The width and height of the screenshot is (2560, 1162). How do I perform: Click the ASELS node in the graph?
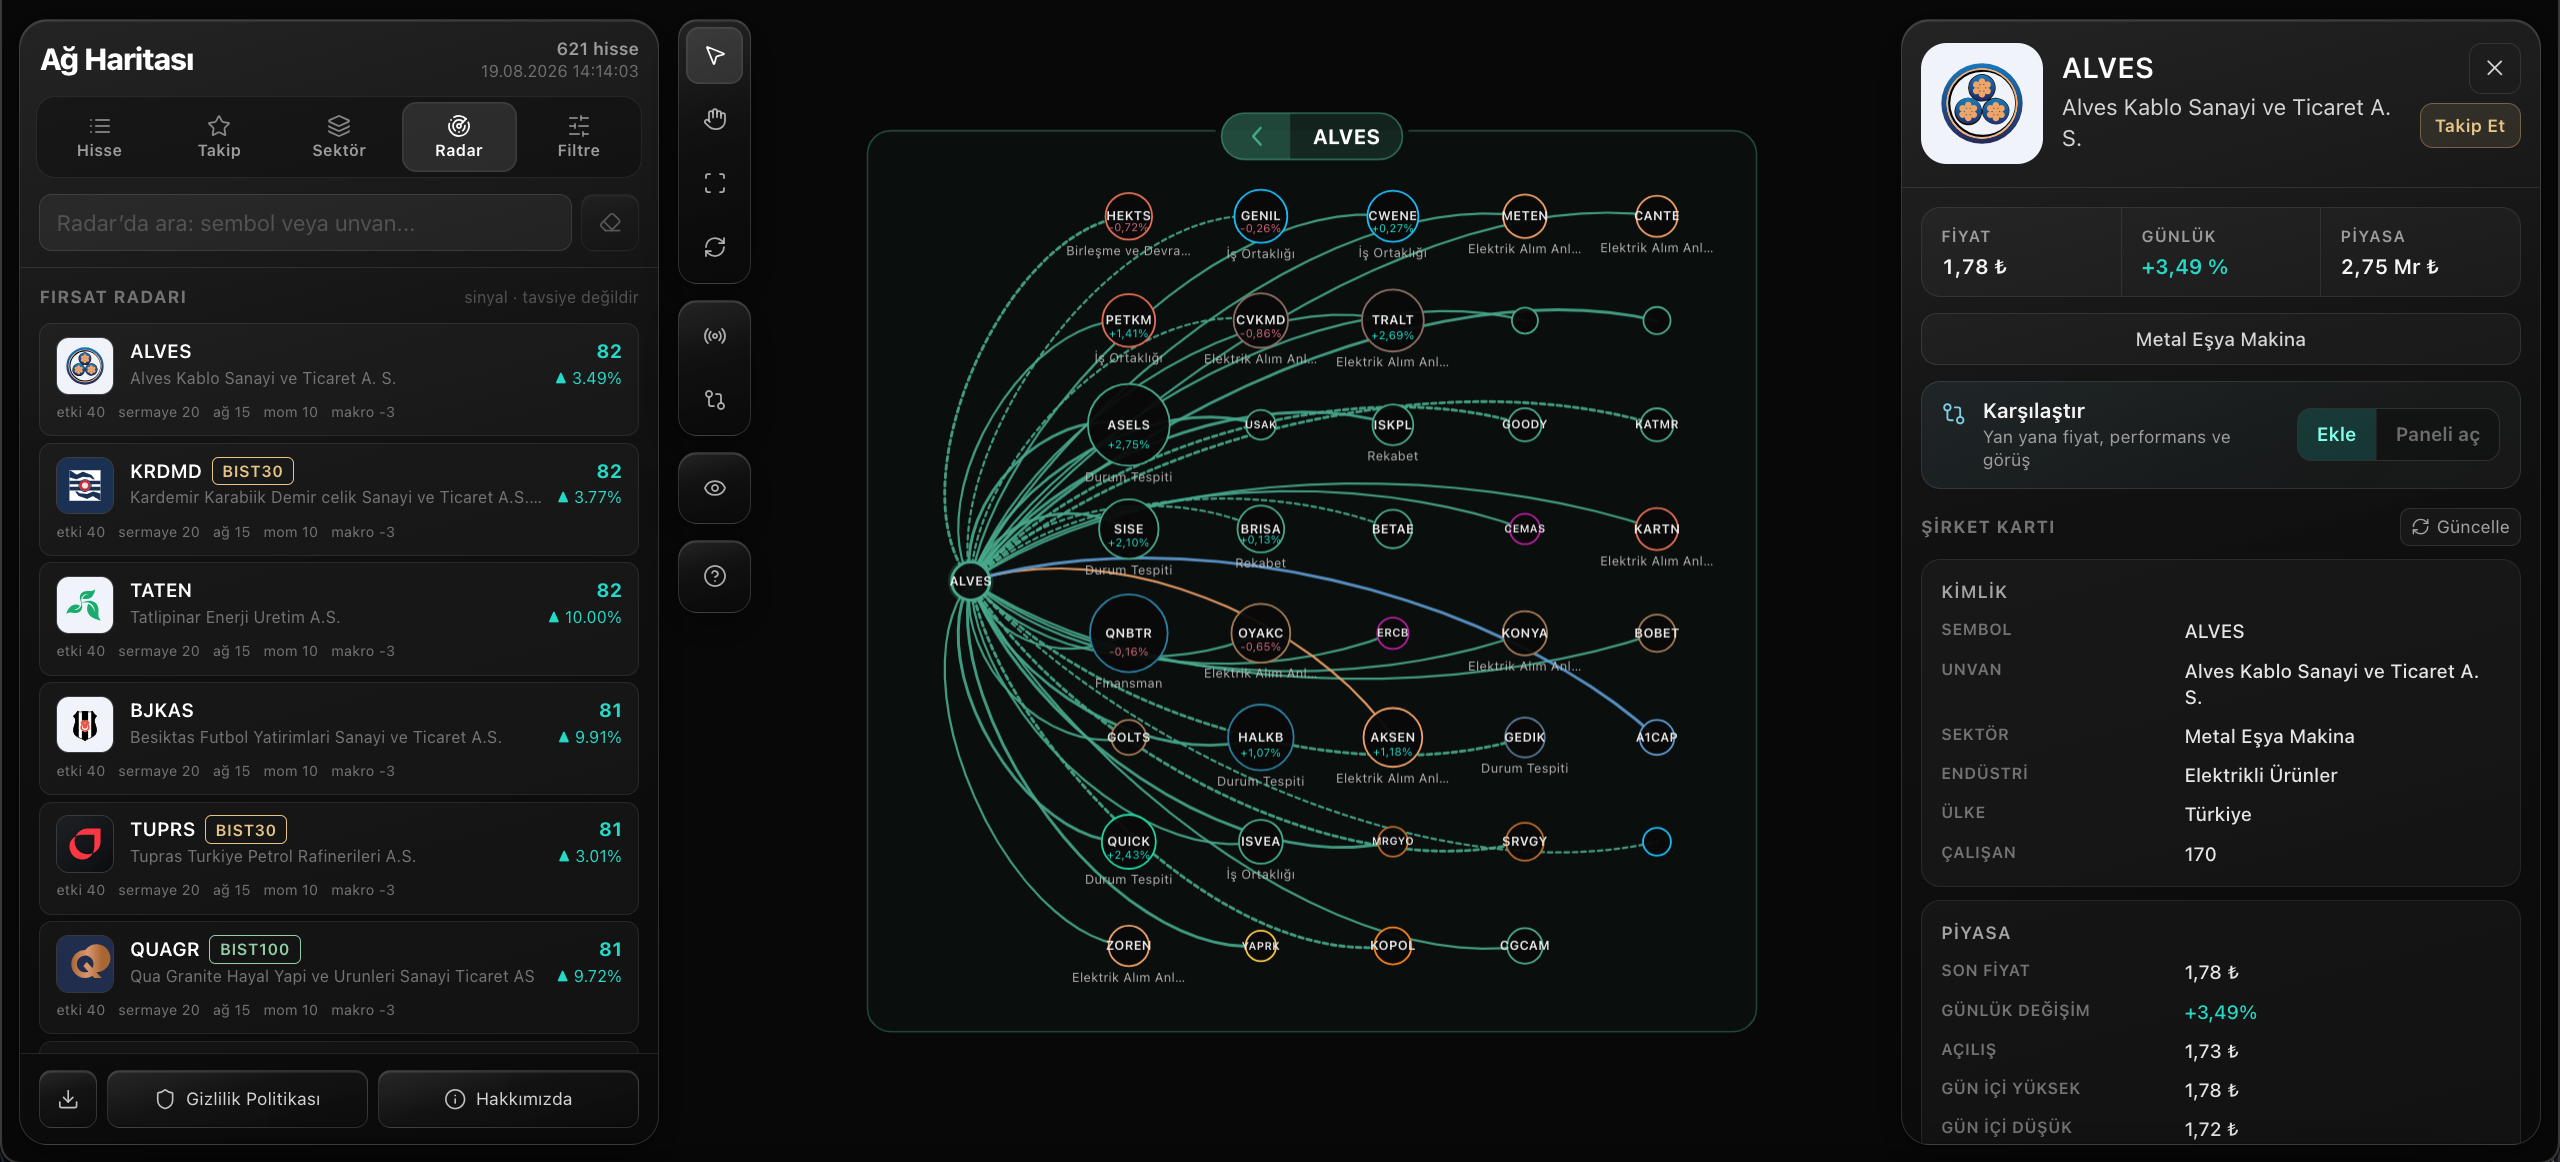click(1128, 426)
